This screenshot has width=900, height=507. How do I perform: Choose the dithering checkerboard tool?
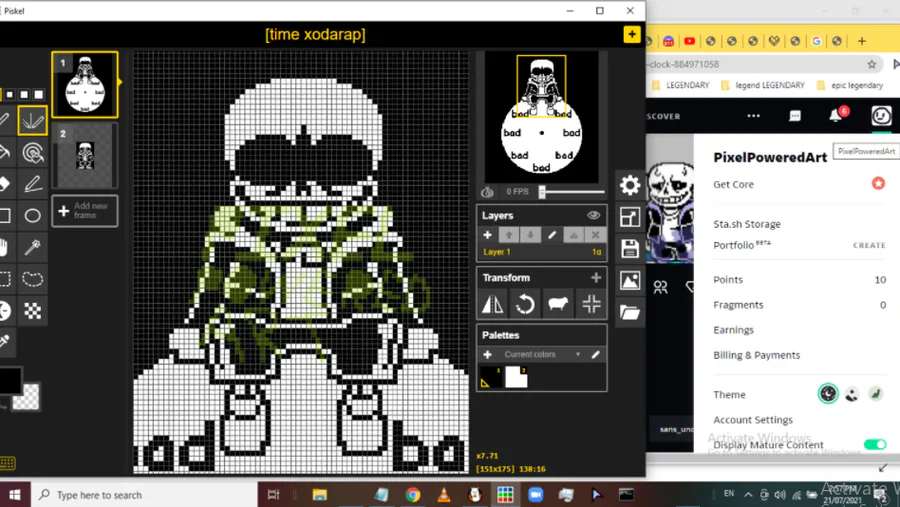click(32, 311)
